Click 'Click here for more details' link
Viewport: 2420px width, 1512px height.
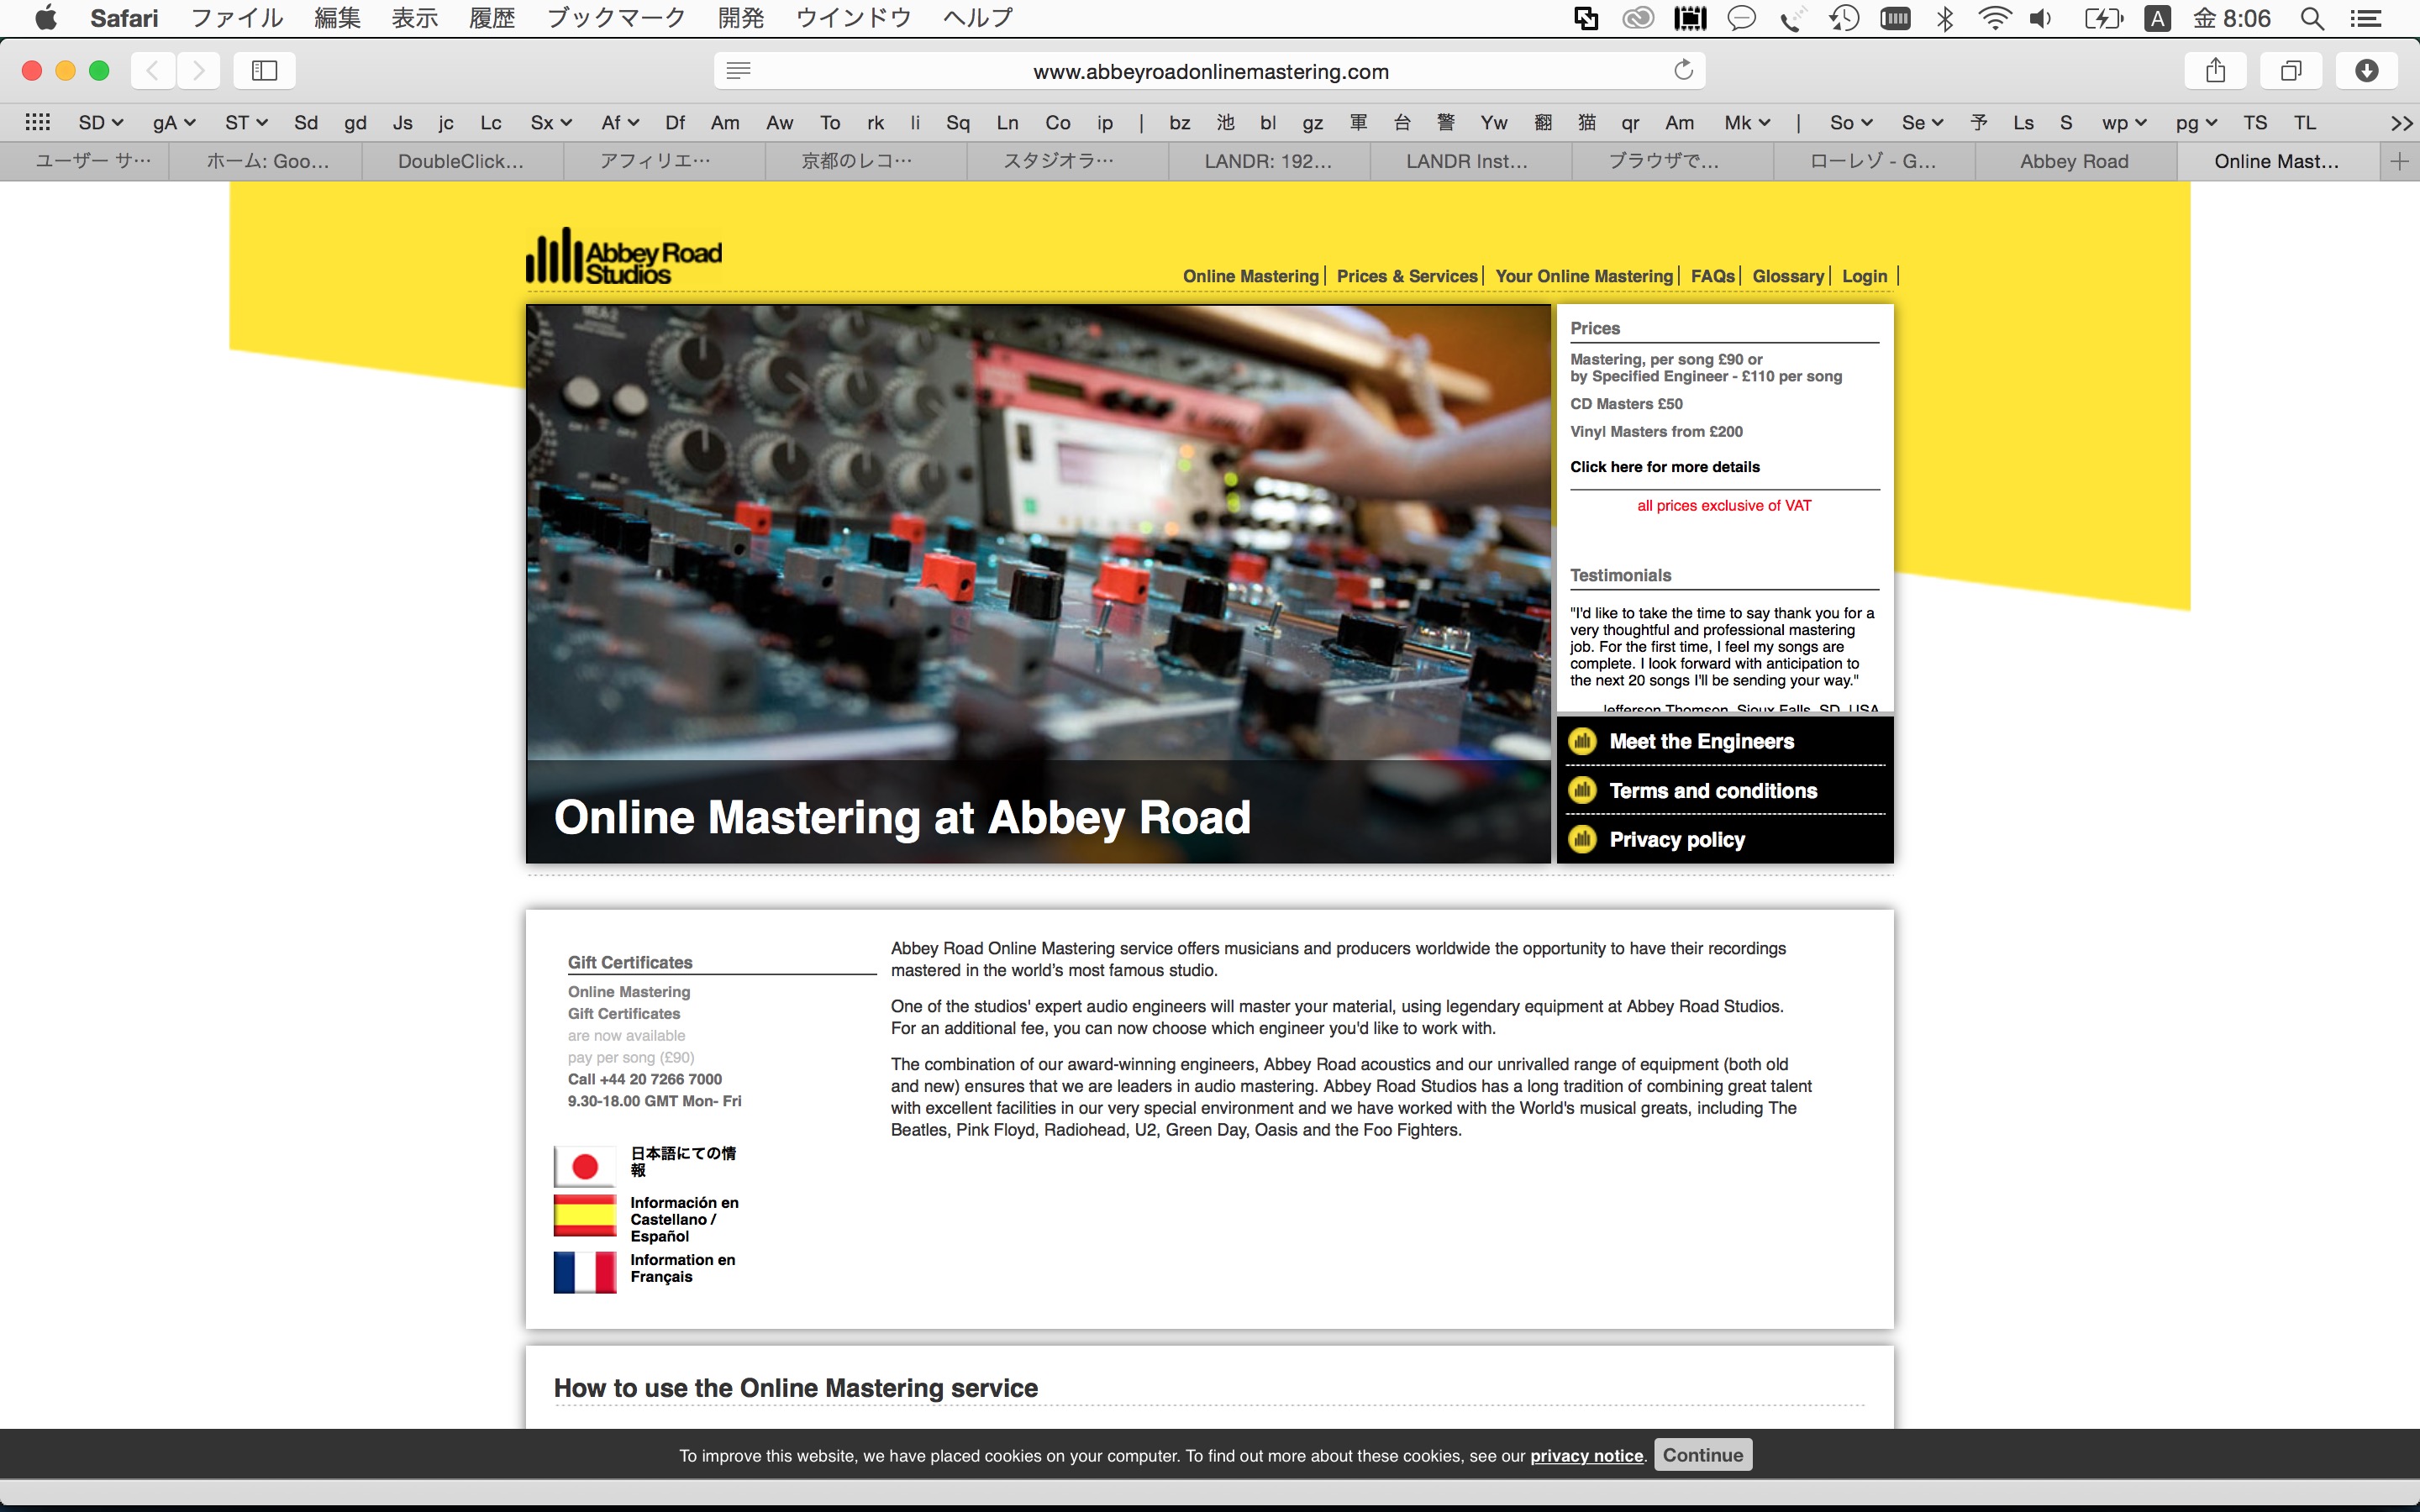tap(1665, 467)
